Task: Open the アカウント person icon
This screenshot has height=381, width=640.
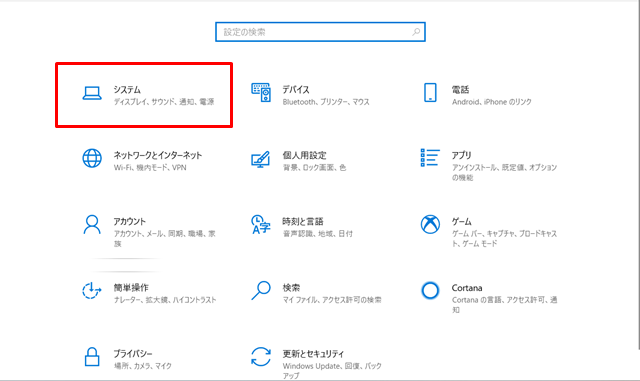Action: pyautogui.click(x=92, y=224)
